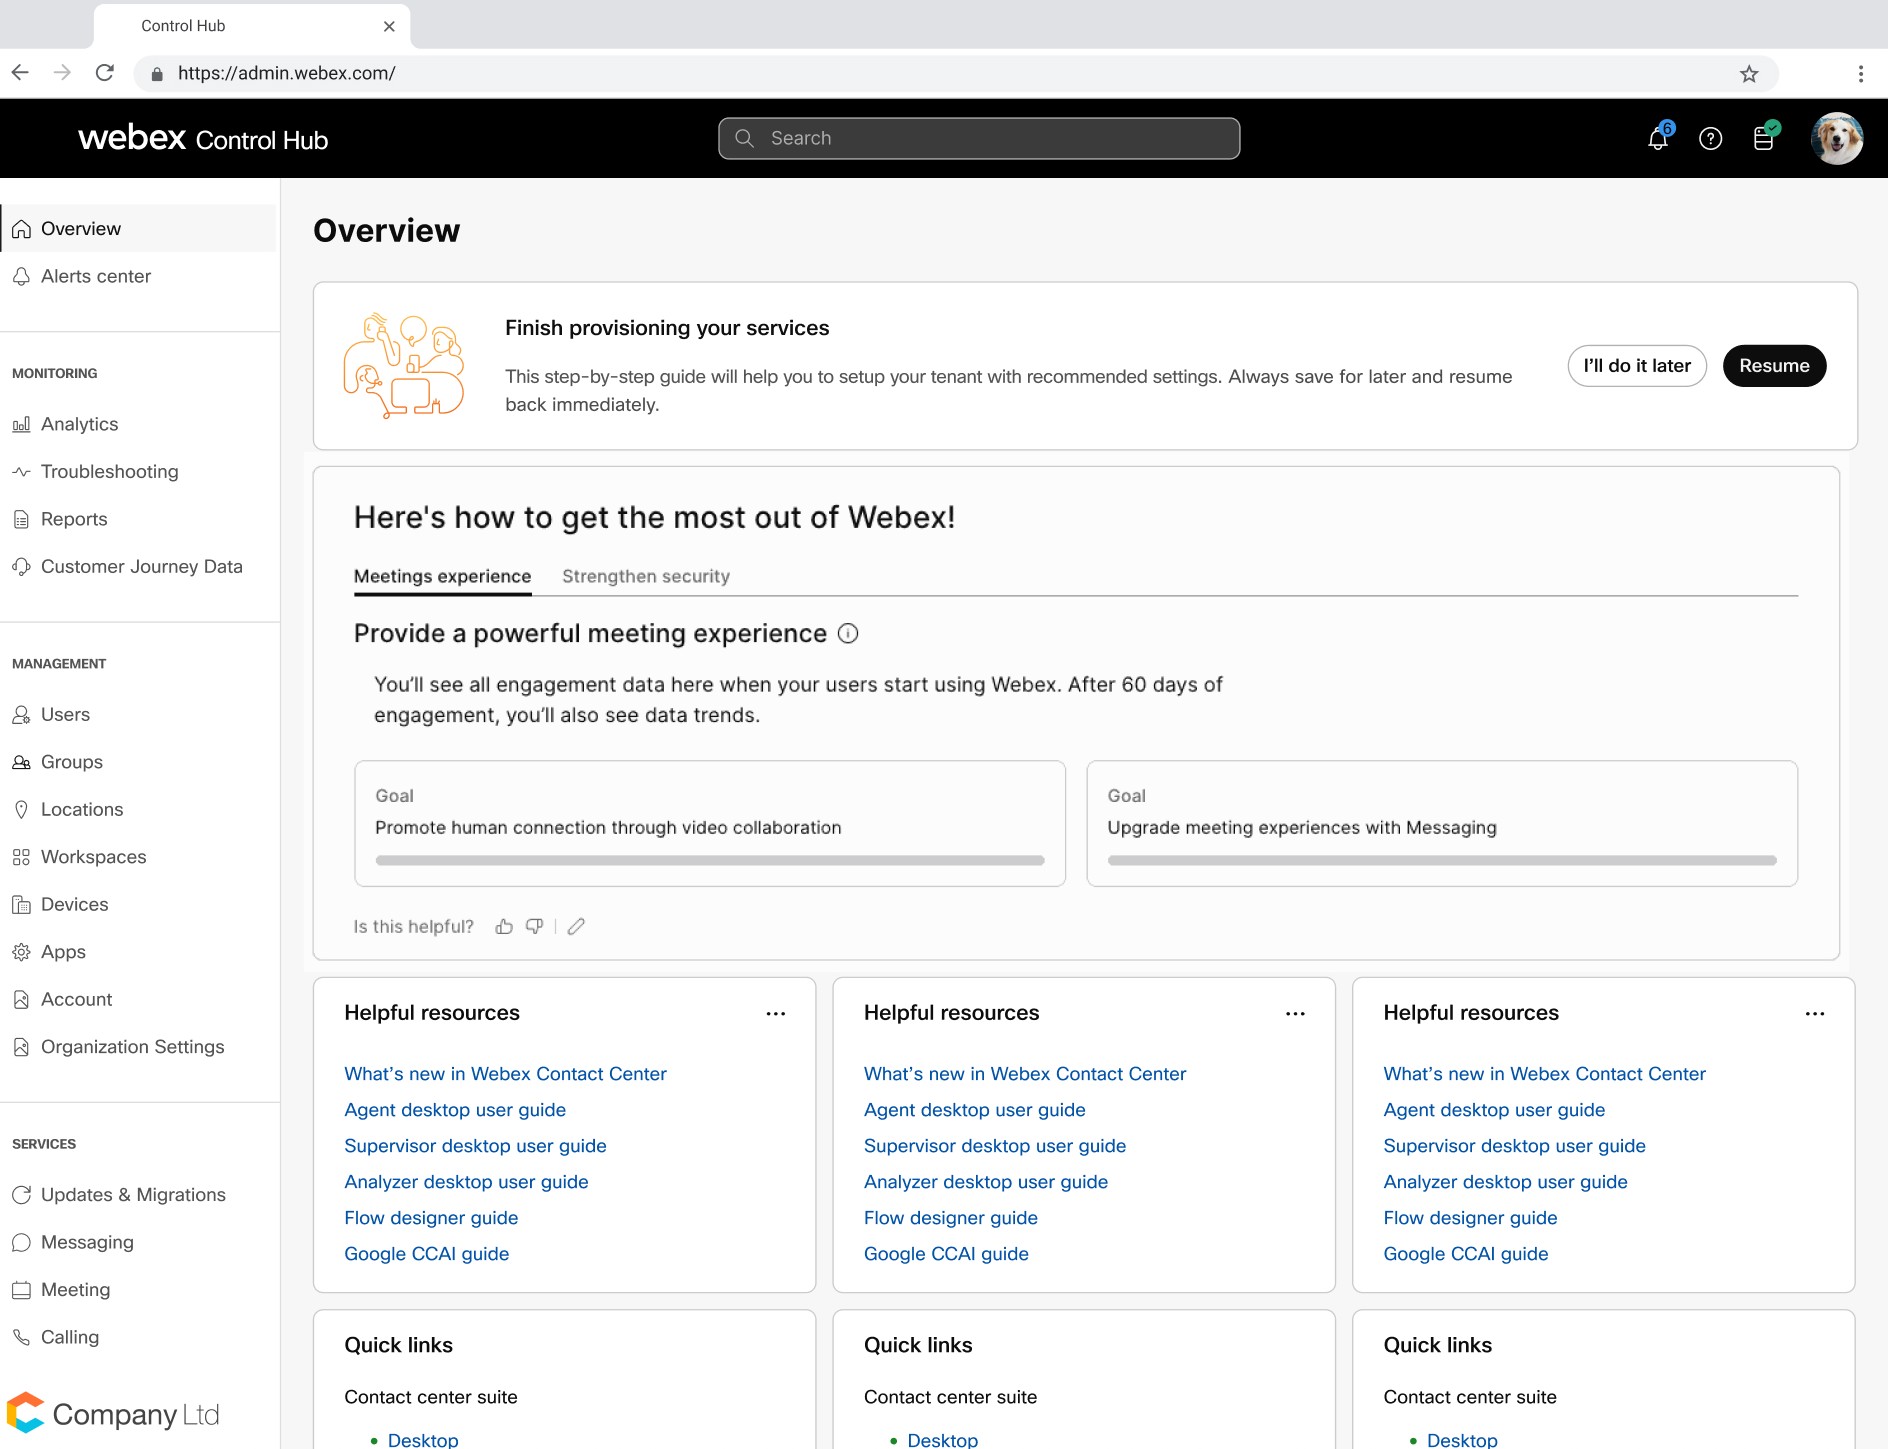Click the Account icon in sidebar
Viewport: 1888px width, 1449px height.
tap(21, 999)
